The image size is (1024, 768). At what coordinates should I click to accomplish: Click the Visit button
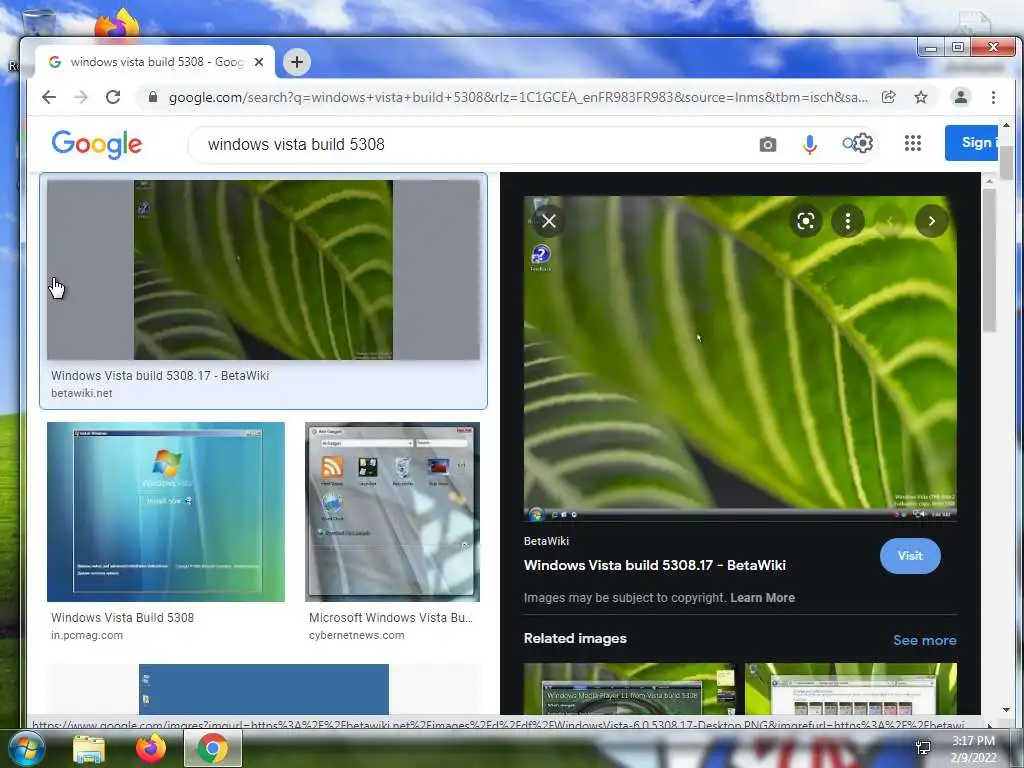click(x=910, y=556)
